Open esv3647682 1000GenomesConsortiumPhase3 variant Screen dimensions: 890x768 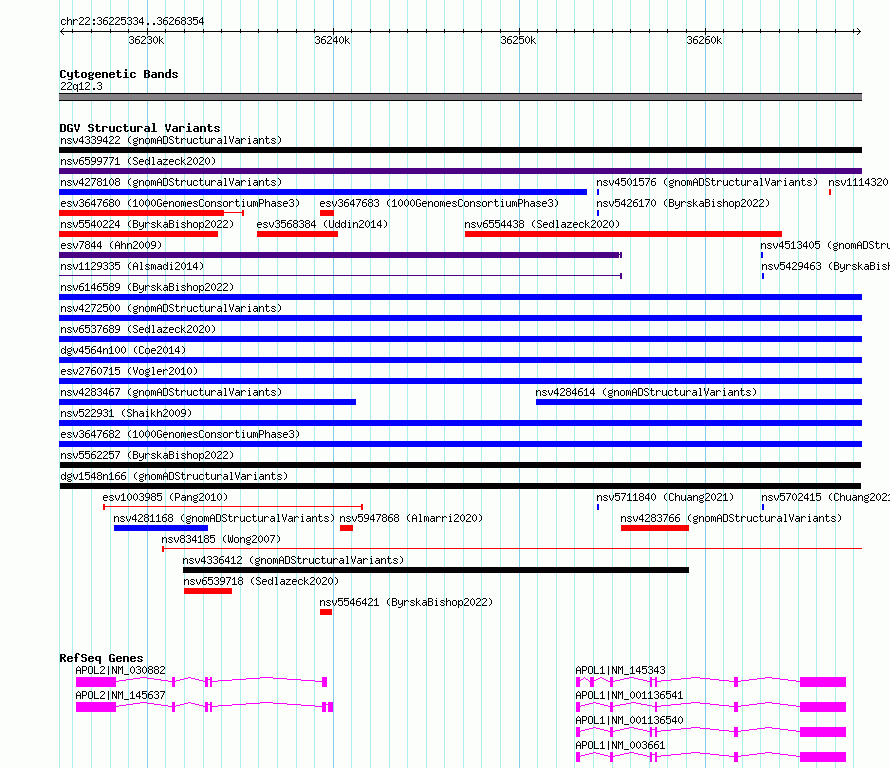tap(180, 434)
